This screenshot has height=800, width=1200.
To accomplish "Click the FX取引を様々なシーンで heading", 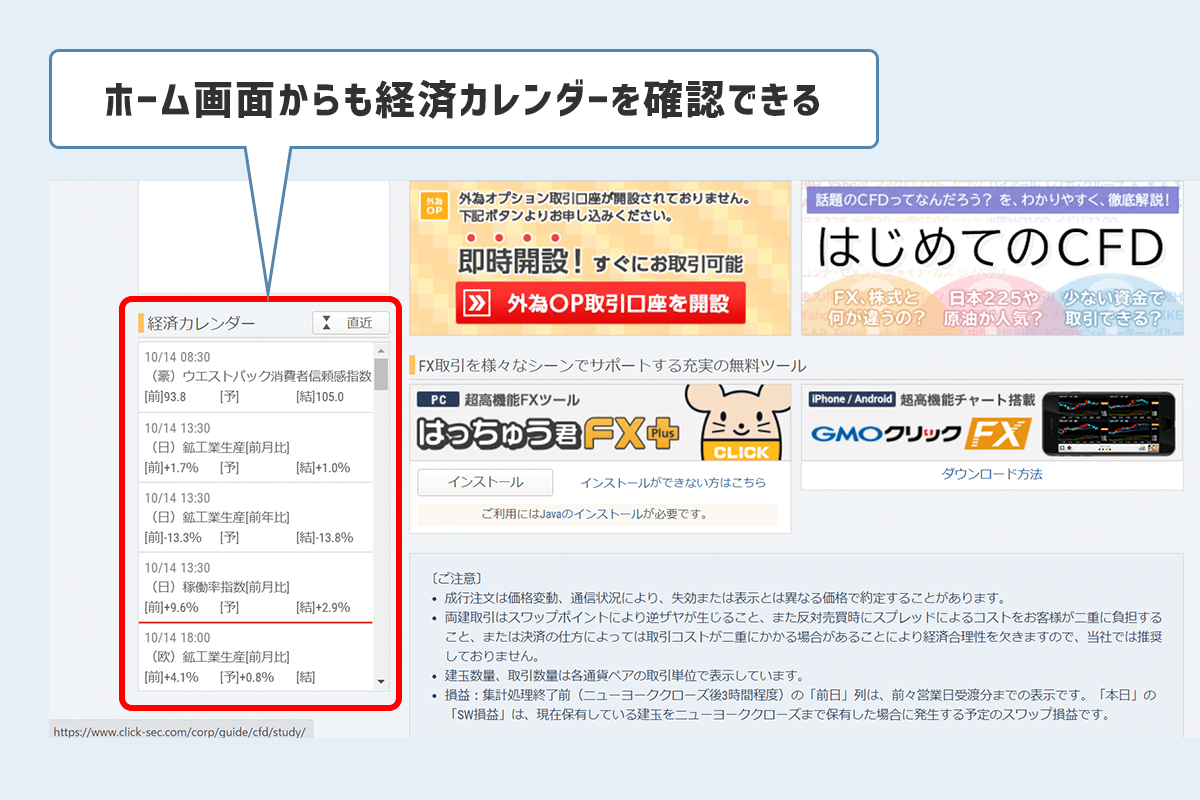I will click(x=612, y=365).
